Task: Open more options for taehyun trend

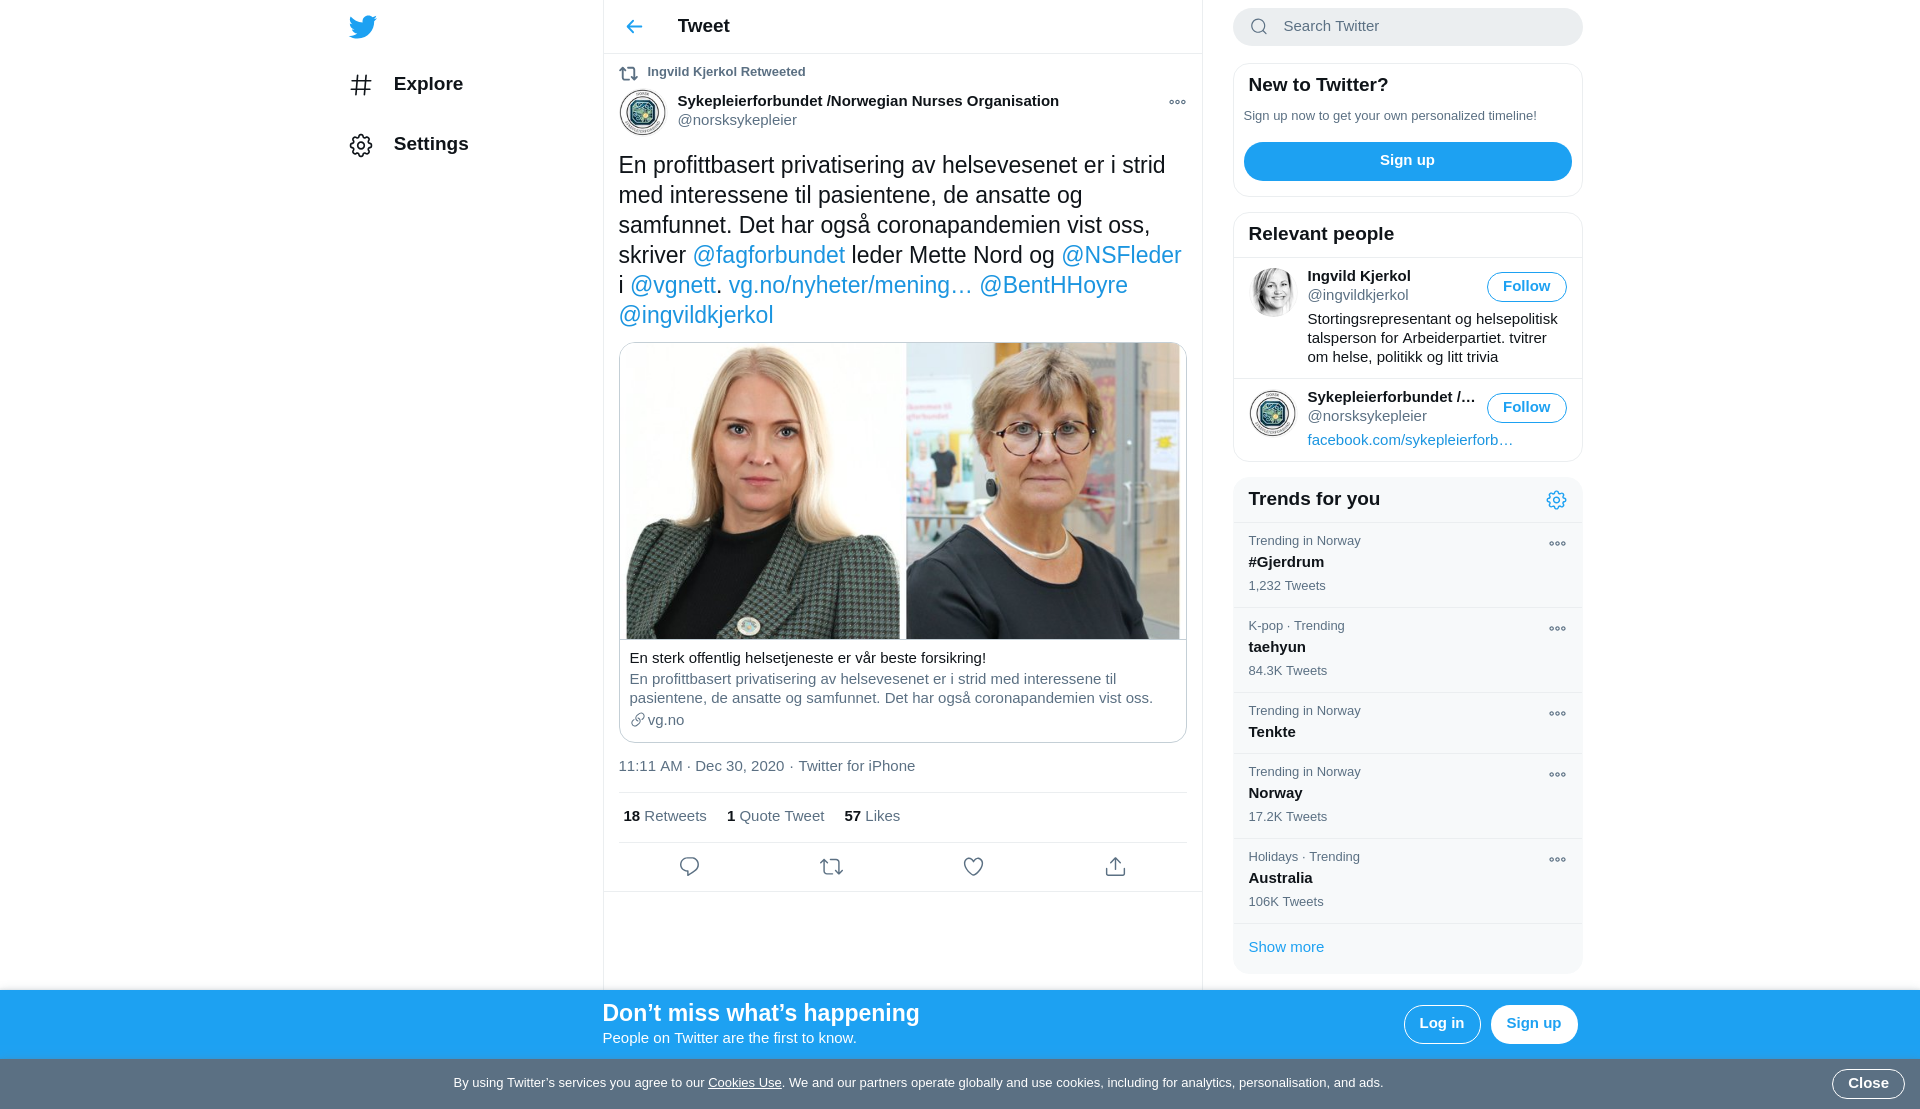Action: [1557, 629]
